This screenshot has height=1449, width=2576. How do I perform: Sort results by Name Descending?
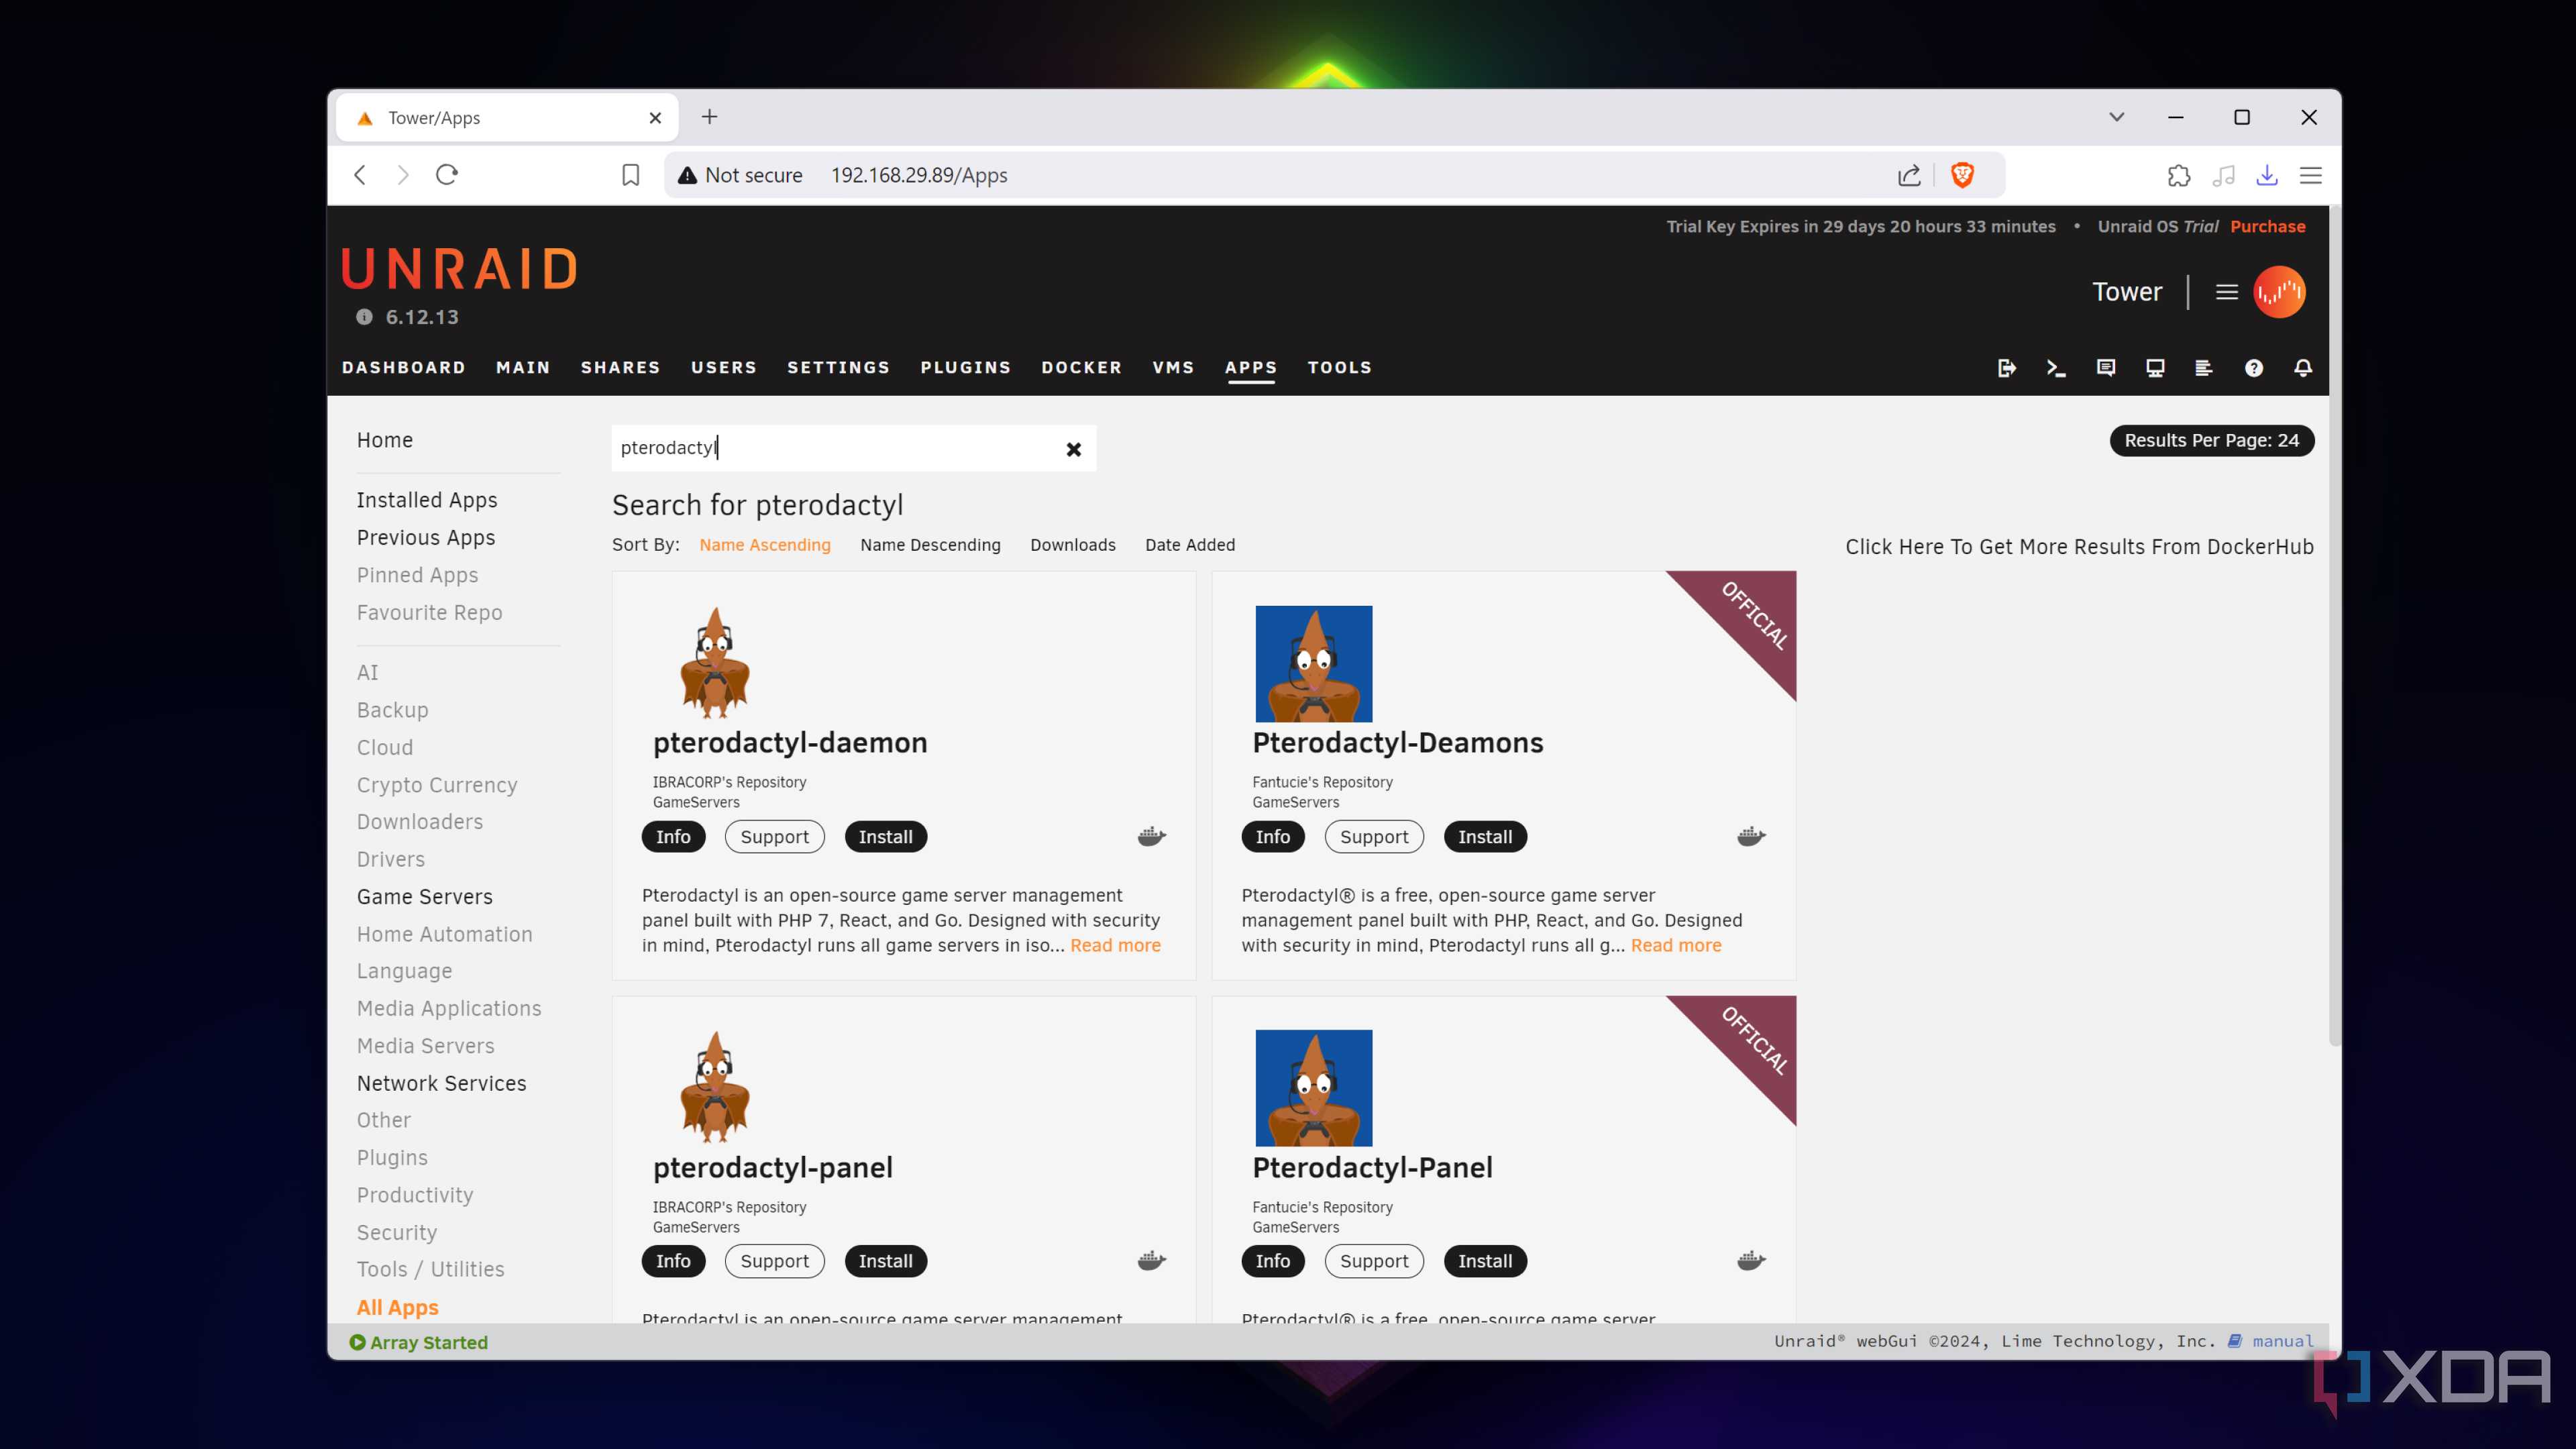click(930, 545)
